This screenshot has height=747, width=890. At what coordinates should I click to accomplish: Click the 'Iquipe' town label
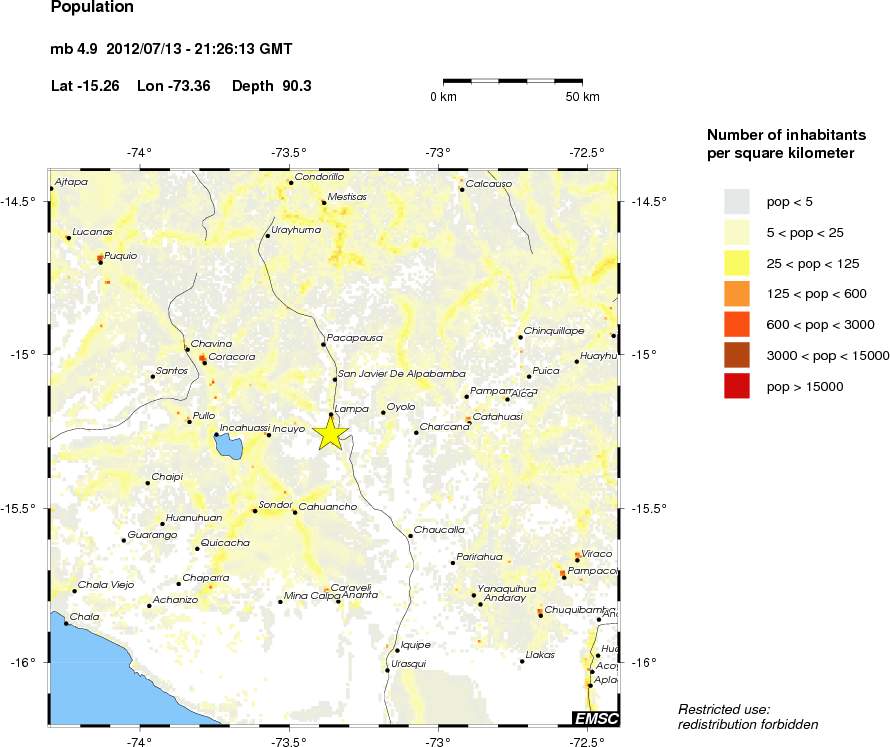coord(415,645)
